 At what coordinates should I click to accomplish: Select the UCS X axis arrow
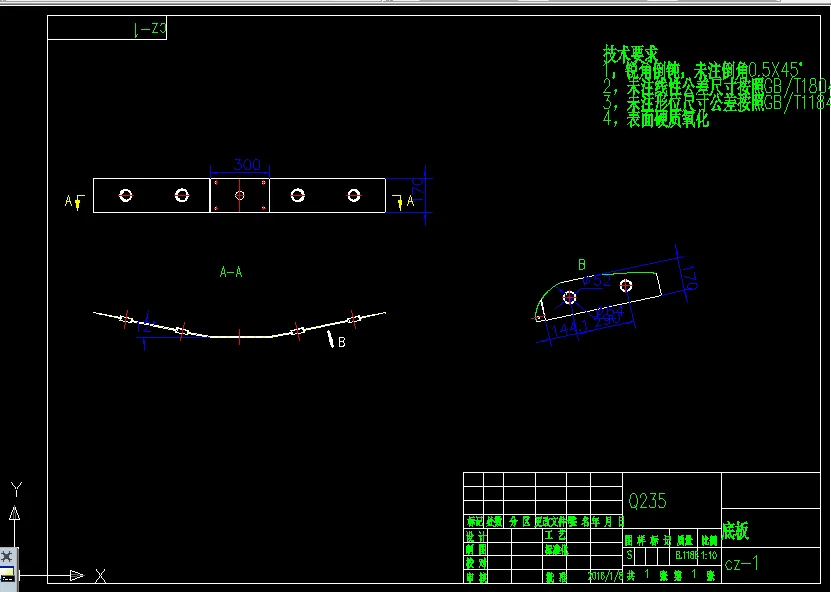(77, 575)
